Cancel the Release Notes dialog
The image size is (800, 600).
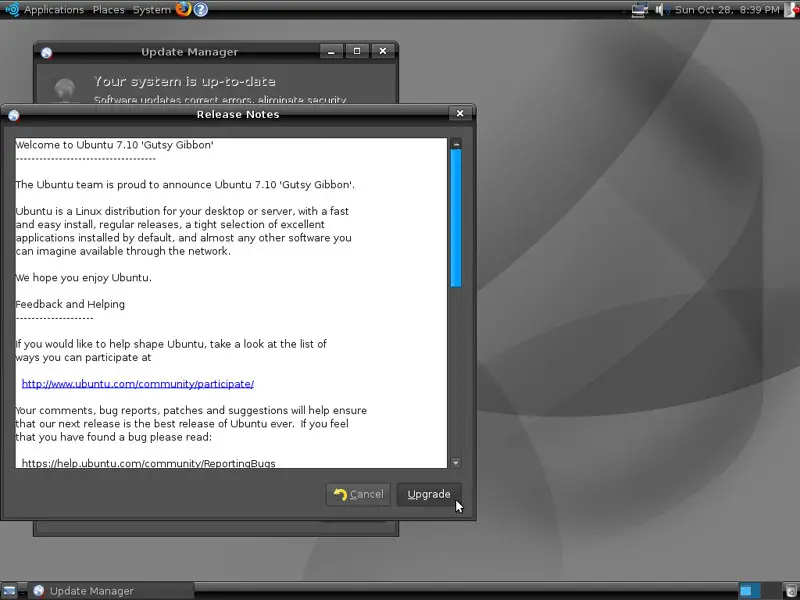coord(358,494)
